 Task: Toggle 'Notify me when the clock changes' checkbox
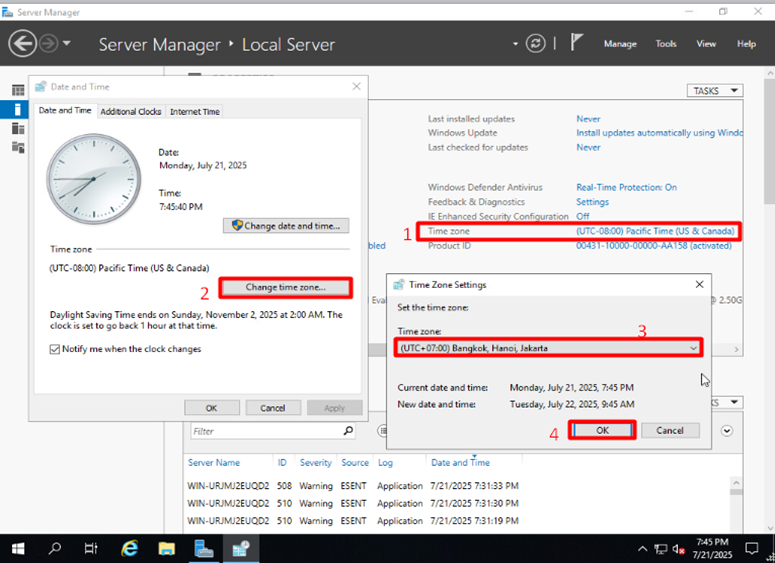pyautogui.click(x=55, y=349)
